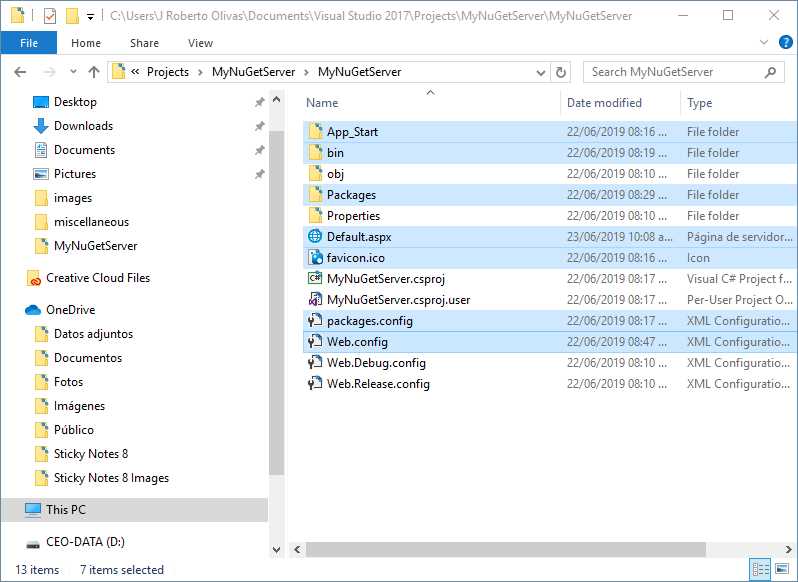Viewport: 798px width, 582px height.
Task: Select the CEO-DATA (D:) drive
Action: (x=85, y=542)
